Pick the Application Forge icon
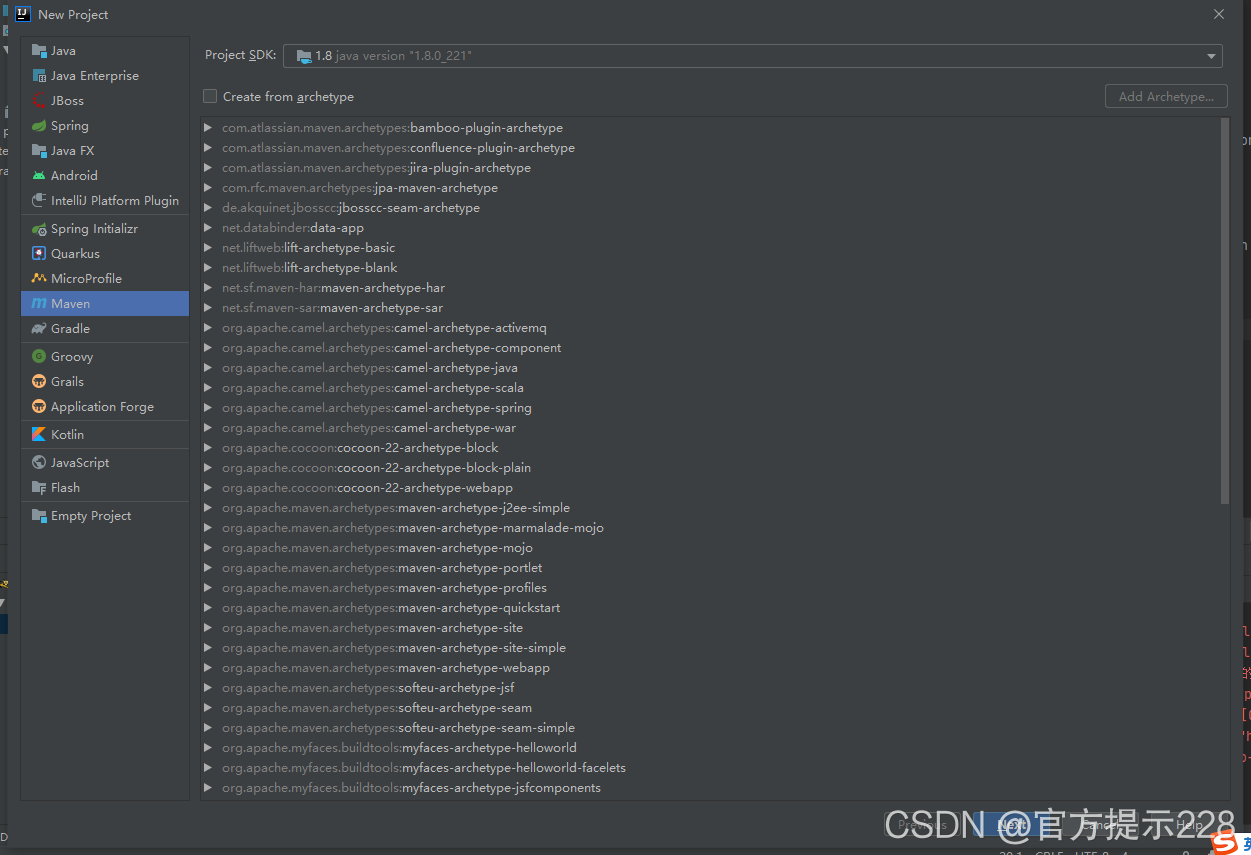This screenshot has height=855, width=1251. coord(39,407)
